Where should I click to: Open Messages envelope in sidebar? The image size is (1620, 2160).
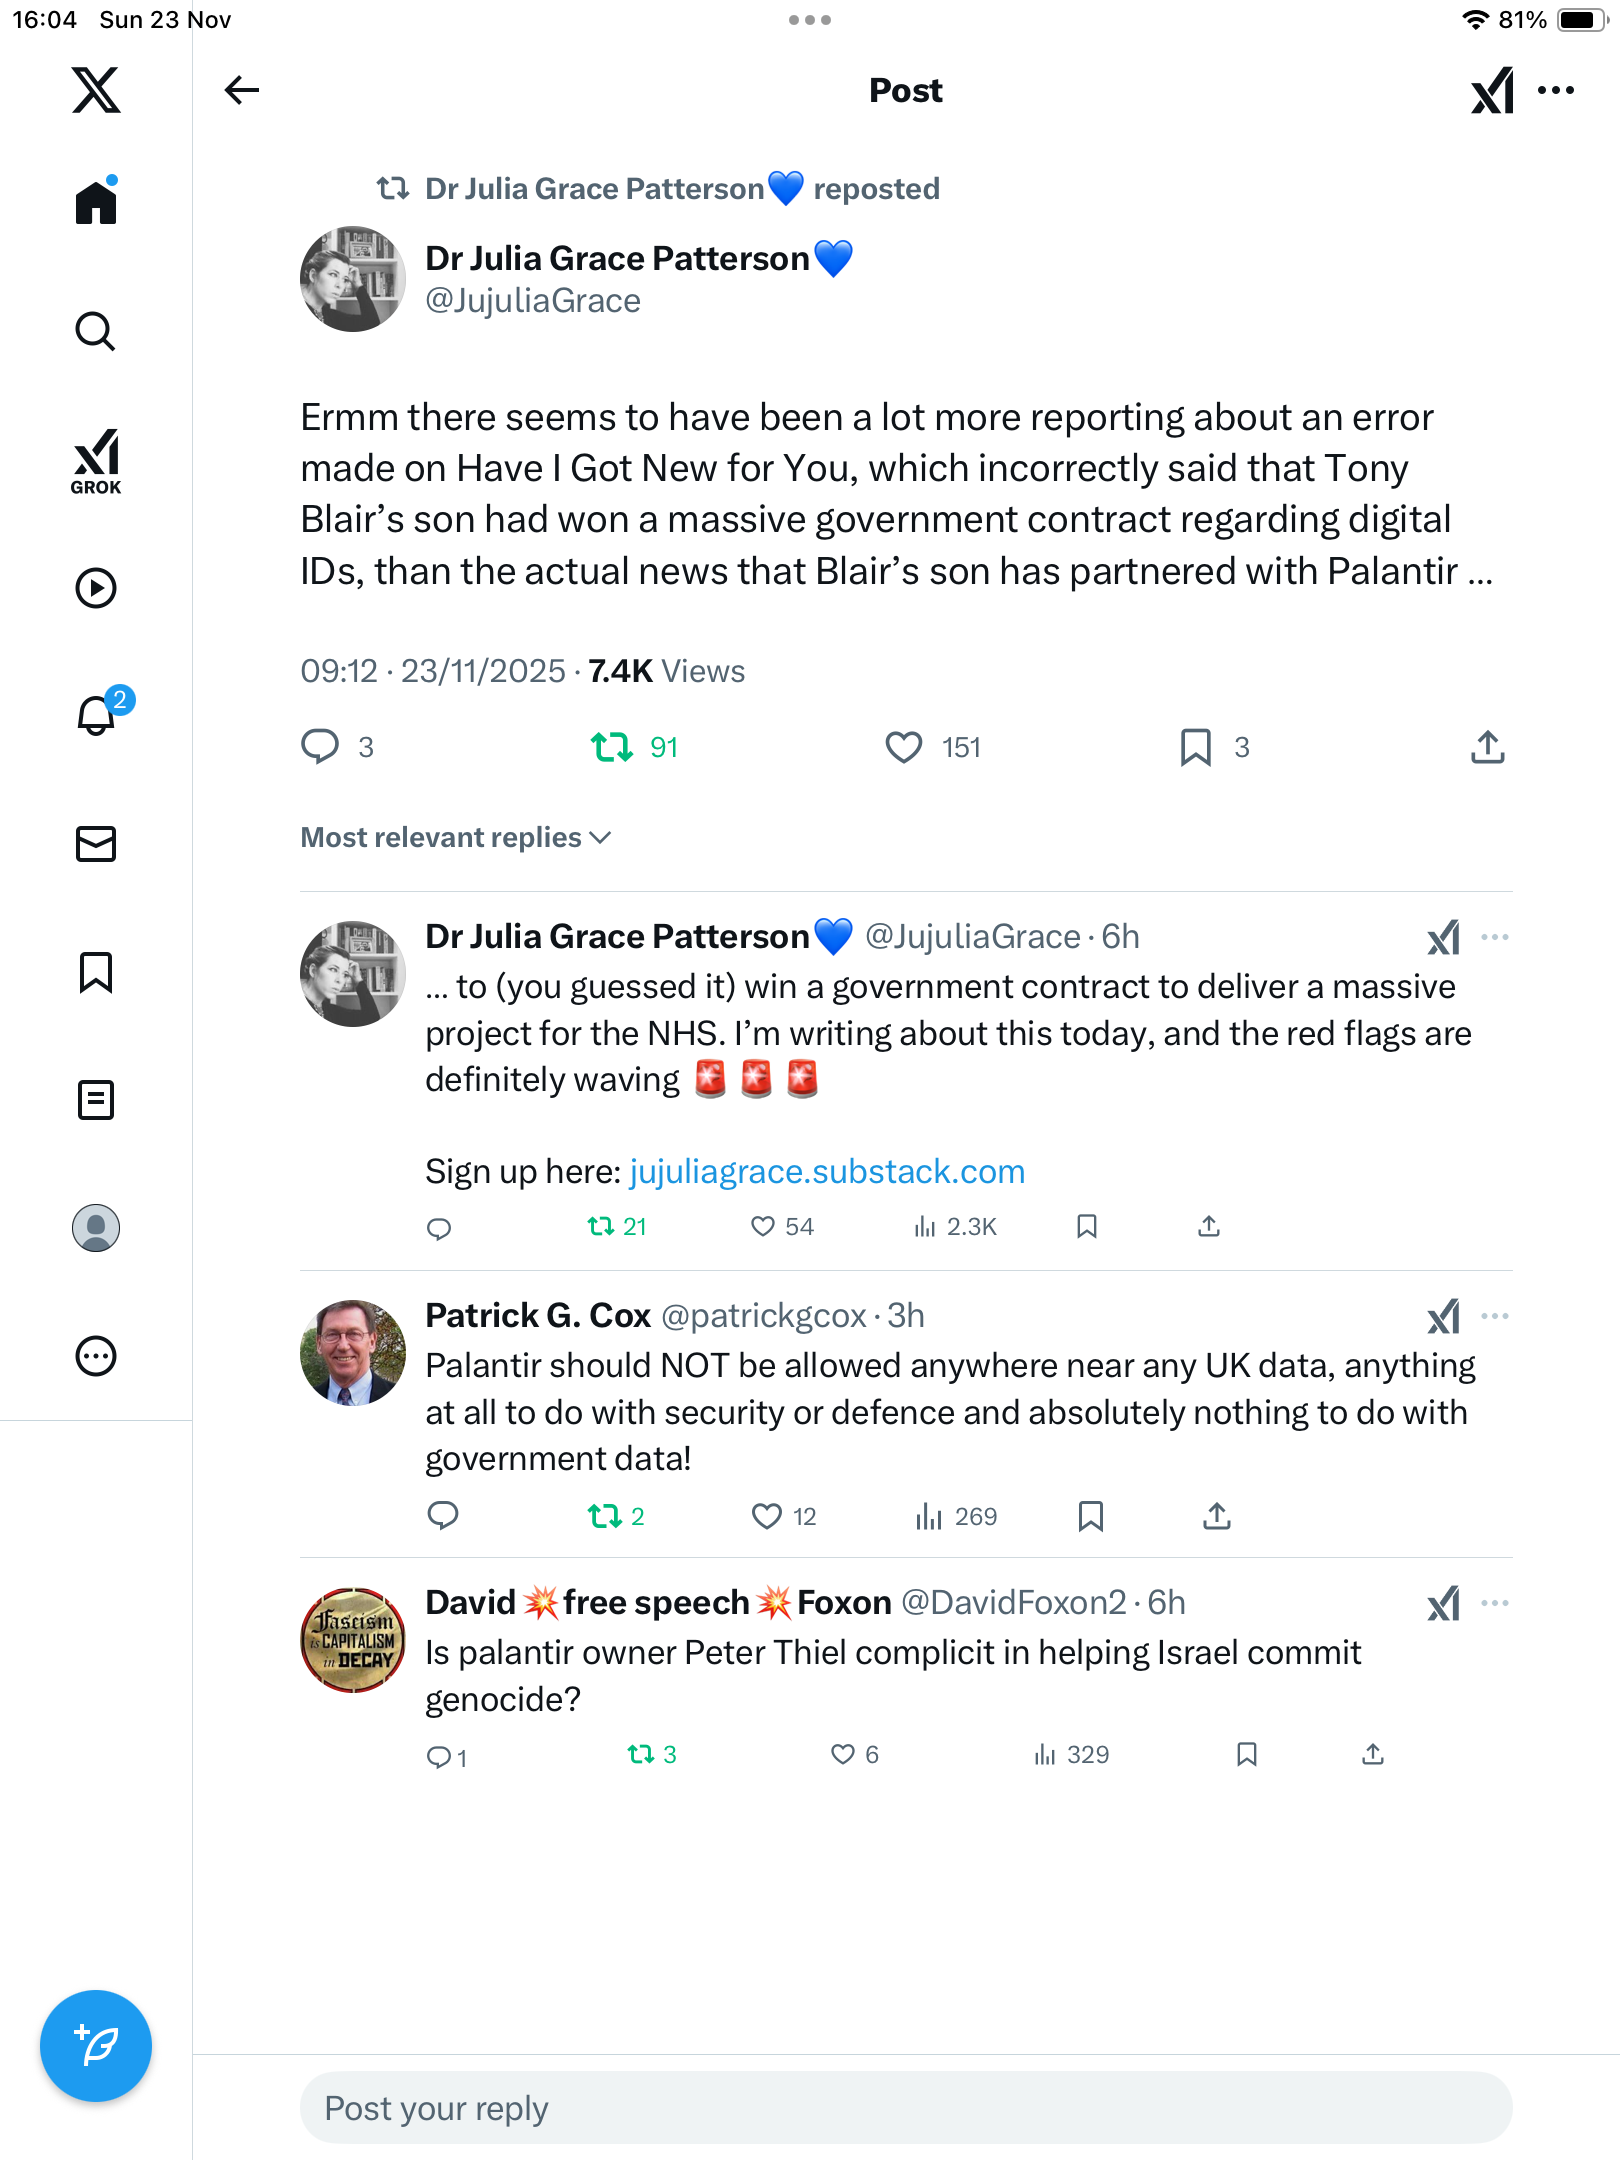pyautogui.click(x=96, y=844)
